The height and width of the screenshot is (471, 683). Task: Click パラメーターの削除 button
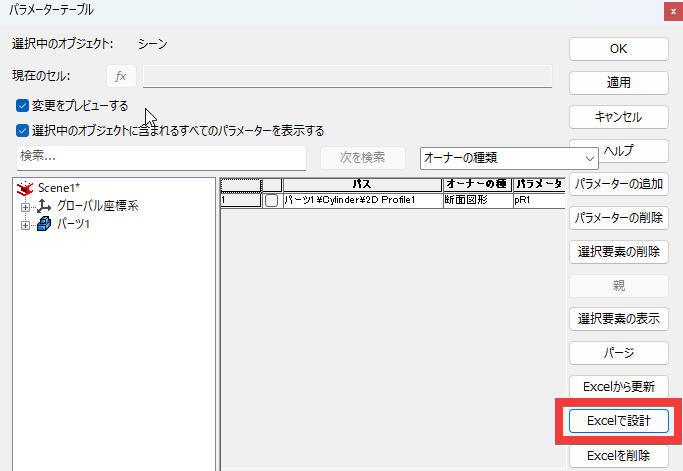619,218
